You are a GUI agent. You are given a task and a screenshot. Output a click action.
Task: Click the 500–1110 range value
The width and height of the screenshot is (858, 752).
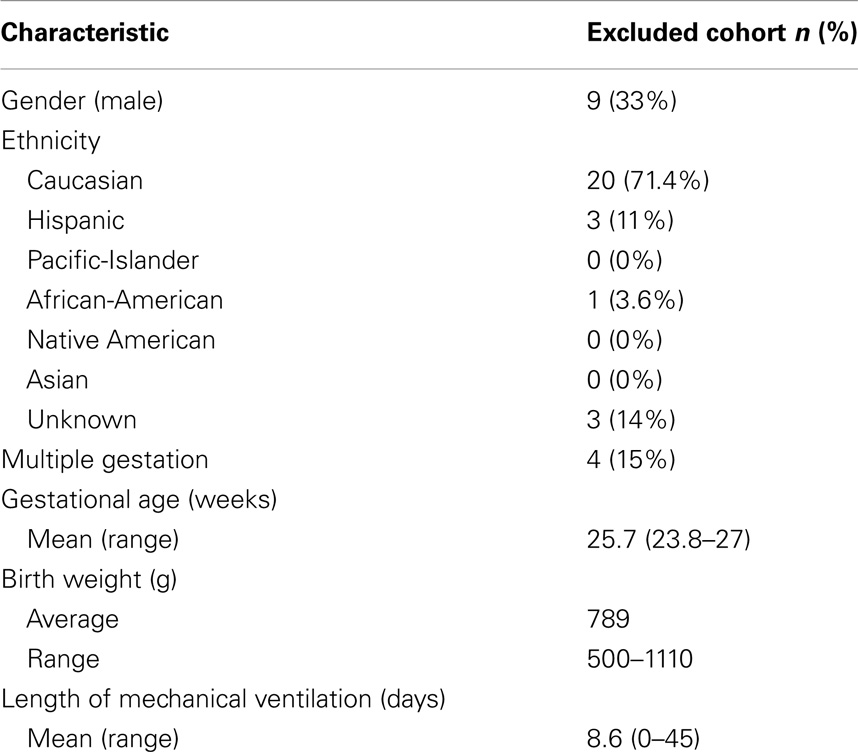click(640, 659)
